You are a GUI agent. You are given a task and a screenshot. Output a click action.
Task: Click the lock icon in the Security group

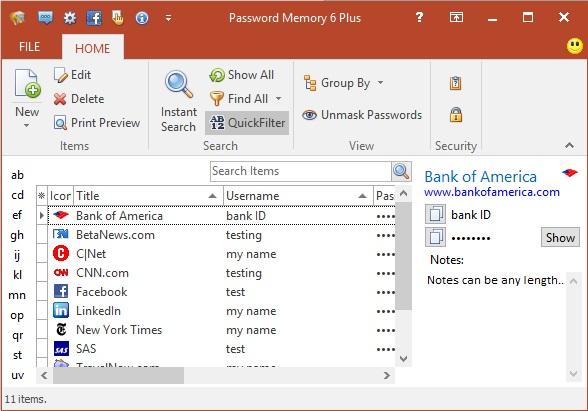pos(456,114)
